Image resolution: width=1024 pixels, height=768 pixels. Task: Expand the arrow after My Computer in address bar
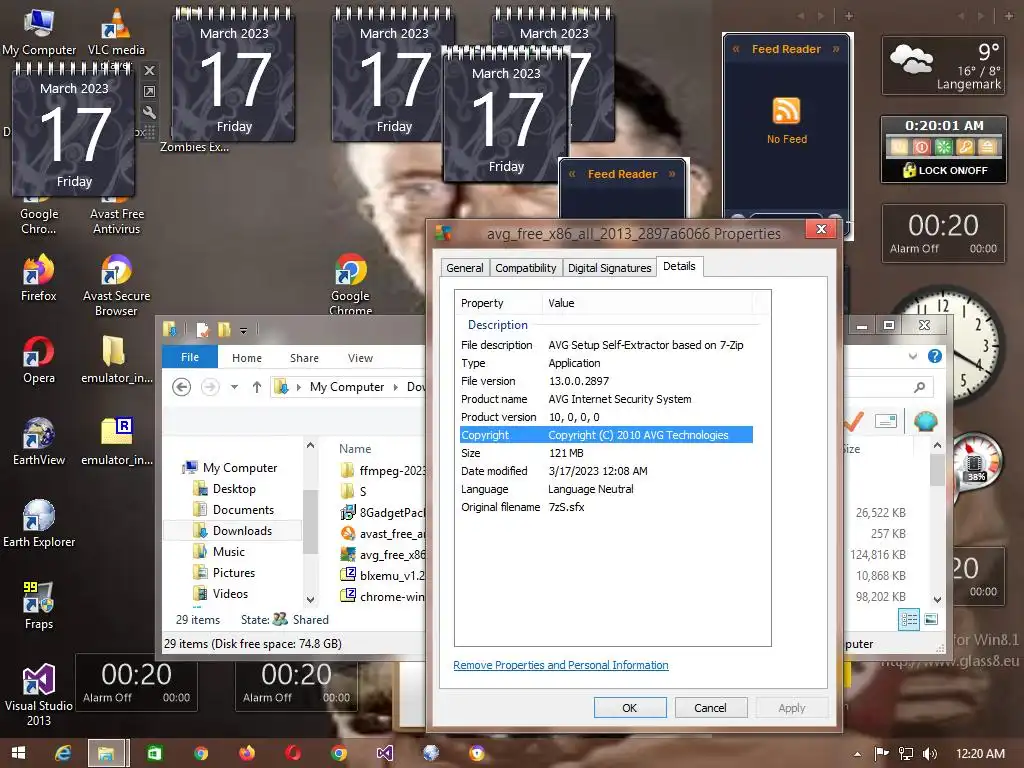tap(395, 387)
